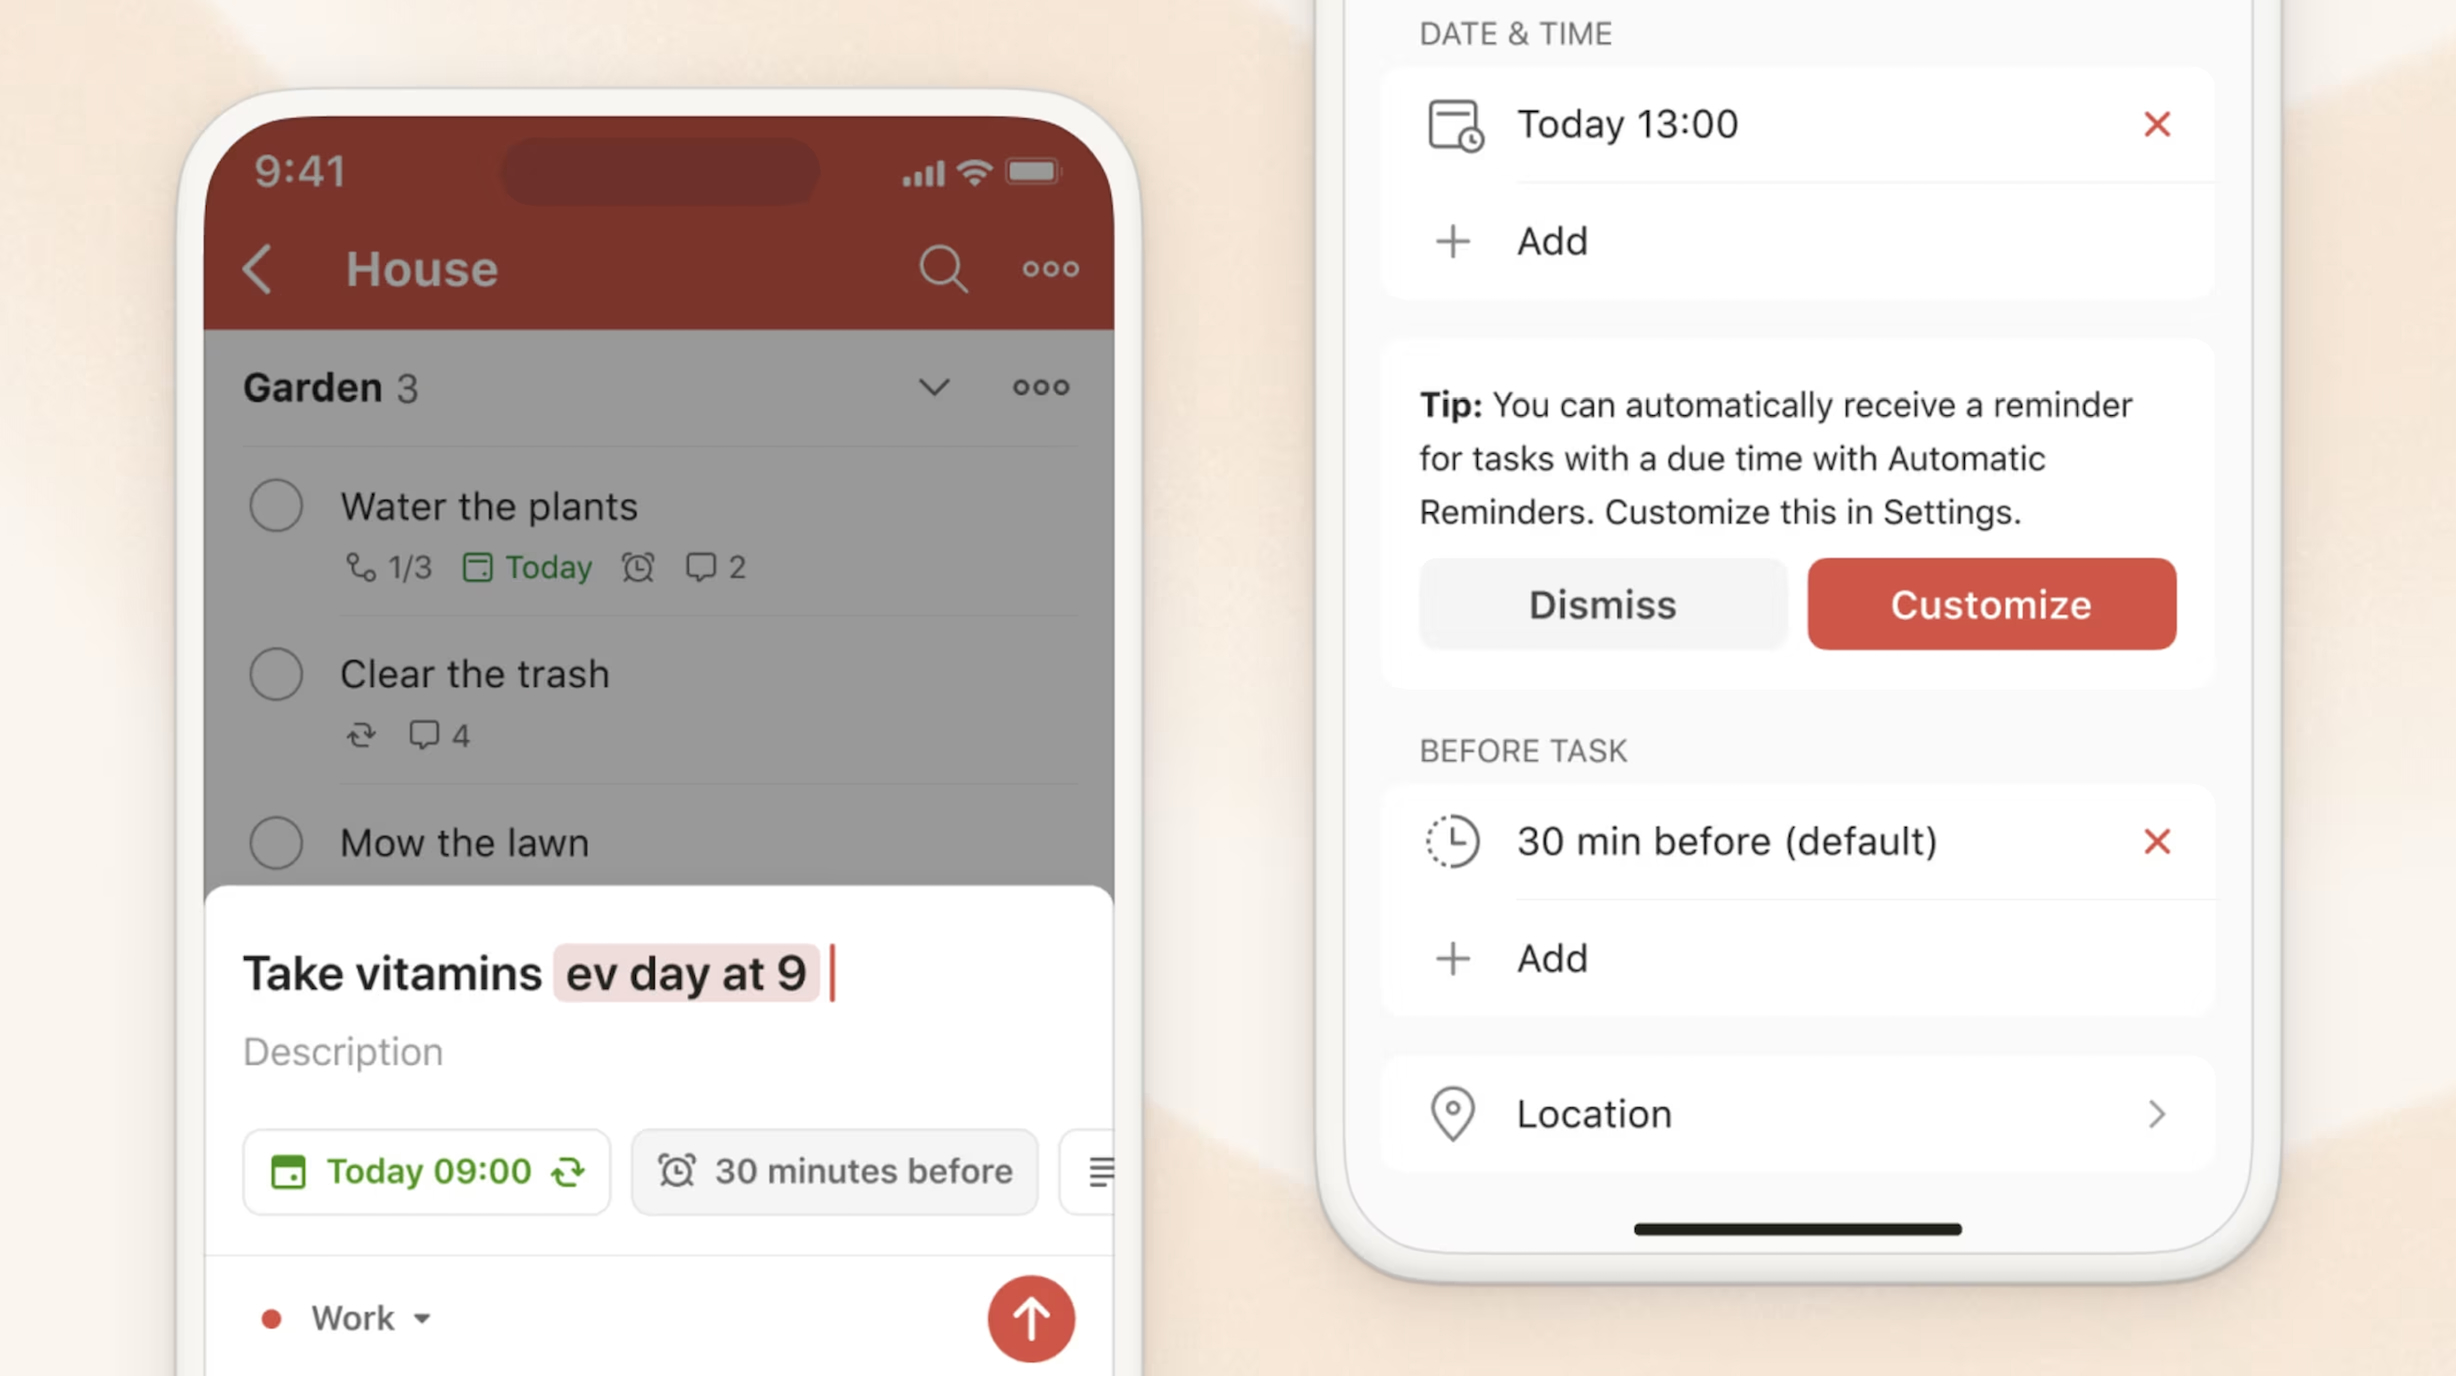Screen dimensions: 2456x1376
Task: Open the Location chevron in task details
Action: click(2156, 1115)
